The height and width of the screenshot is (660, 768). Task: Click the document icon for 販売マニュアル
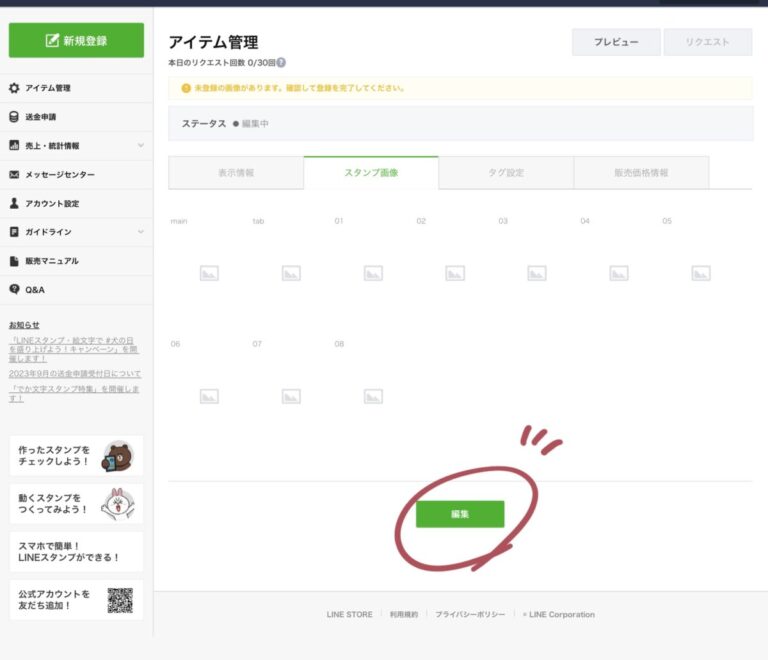click(14, 261)
